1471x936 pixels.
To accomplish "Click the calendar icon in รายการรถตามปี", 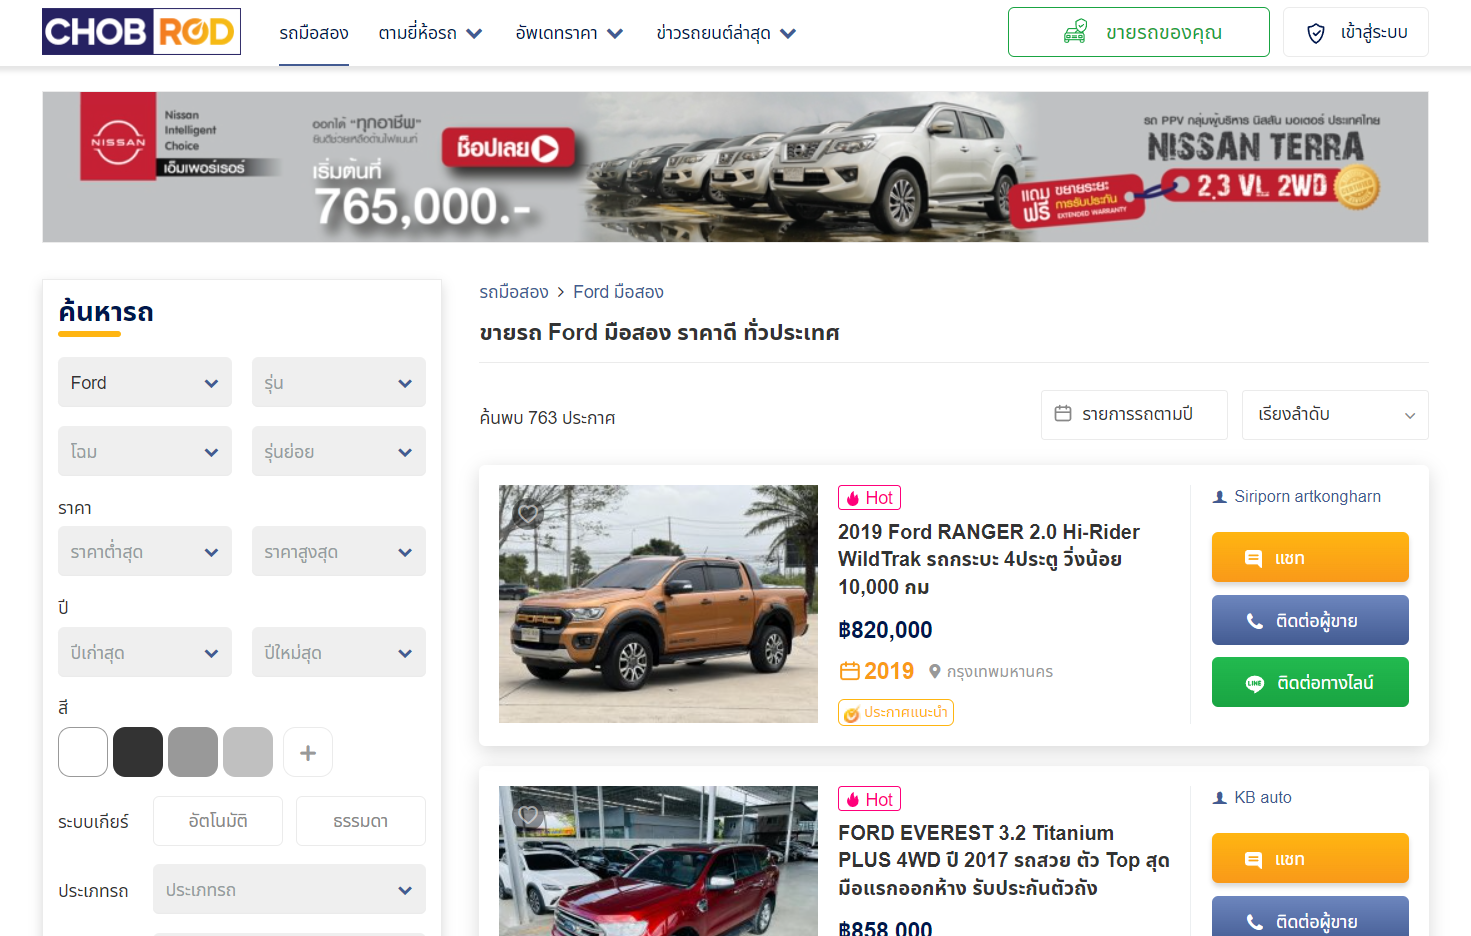I will [x=1062, y=414].
